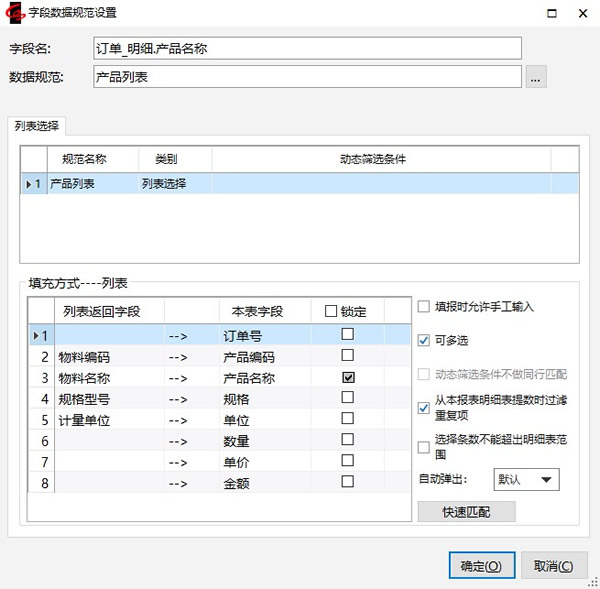Open the 自动弹出 dropdown

(526, 480)
